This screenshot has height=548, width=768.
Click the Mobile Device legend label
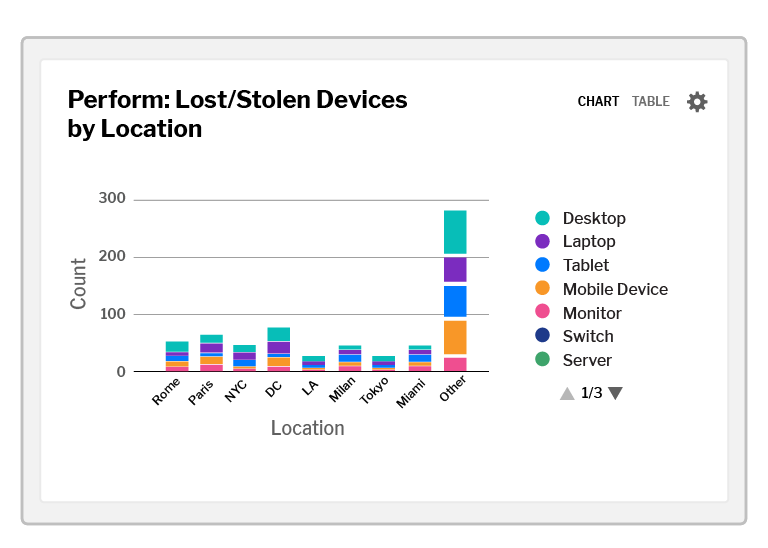click(615, 289)
